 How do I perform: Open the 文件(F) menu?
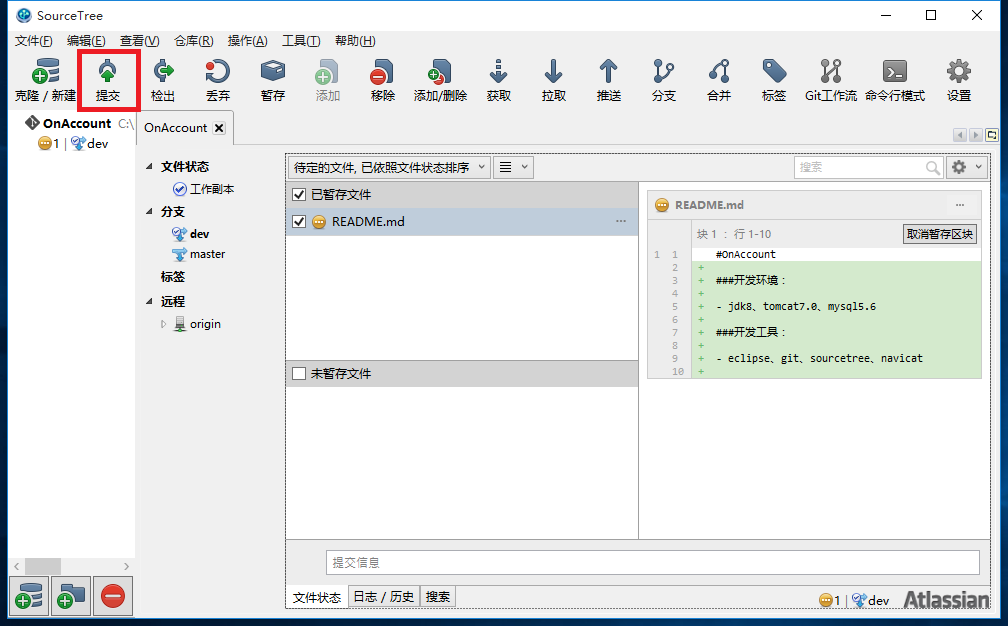33,40
